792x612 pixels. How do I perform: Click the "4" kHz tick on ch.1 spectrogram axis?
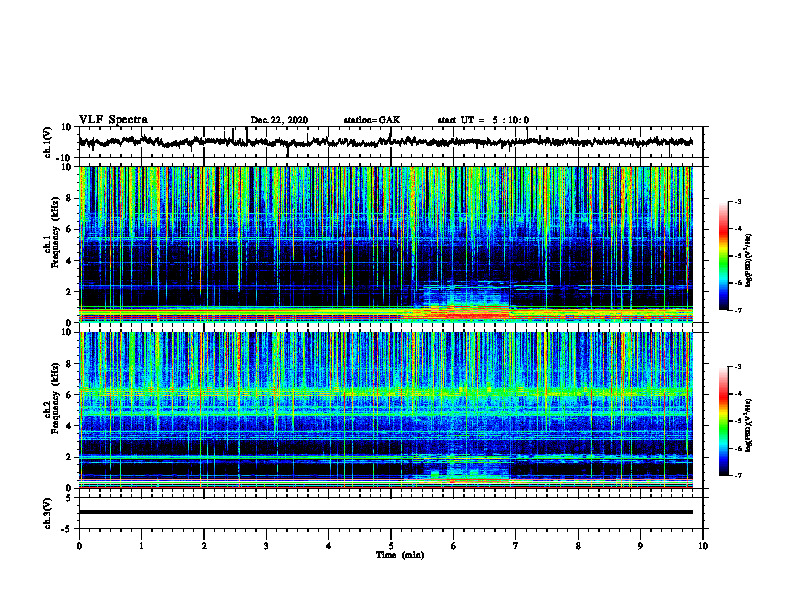click(x=69, y=261)
